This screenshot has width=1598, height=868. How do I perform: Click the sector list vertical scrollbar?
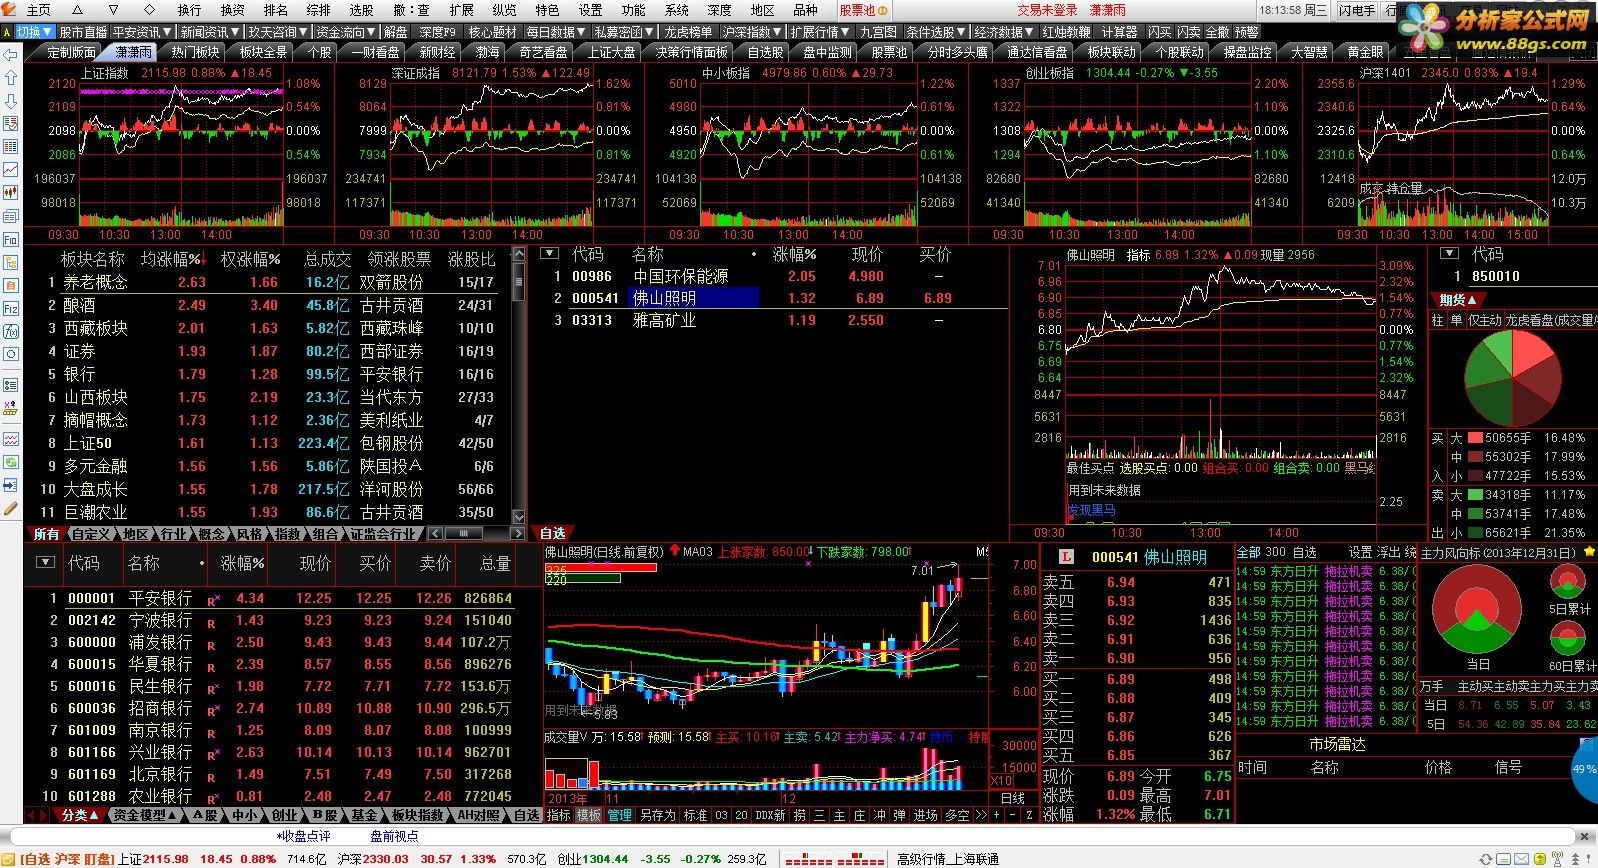(x=519, y=386)
